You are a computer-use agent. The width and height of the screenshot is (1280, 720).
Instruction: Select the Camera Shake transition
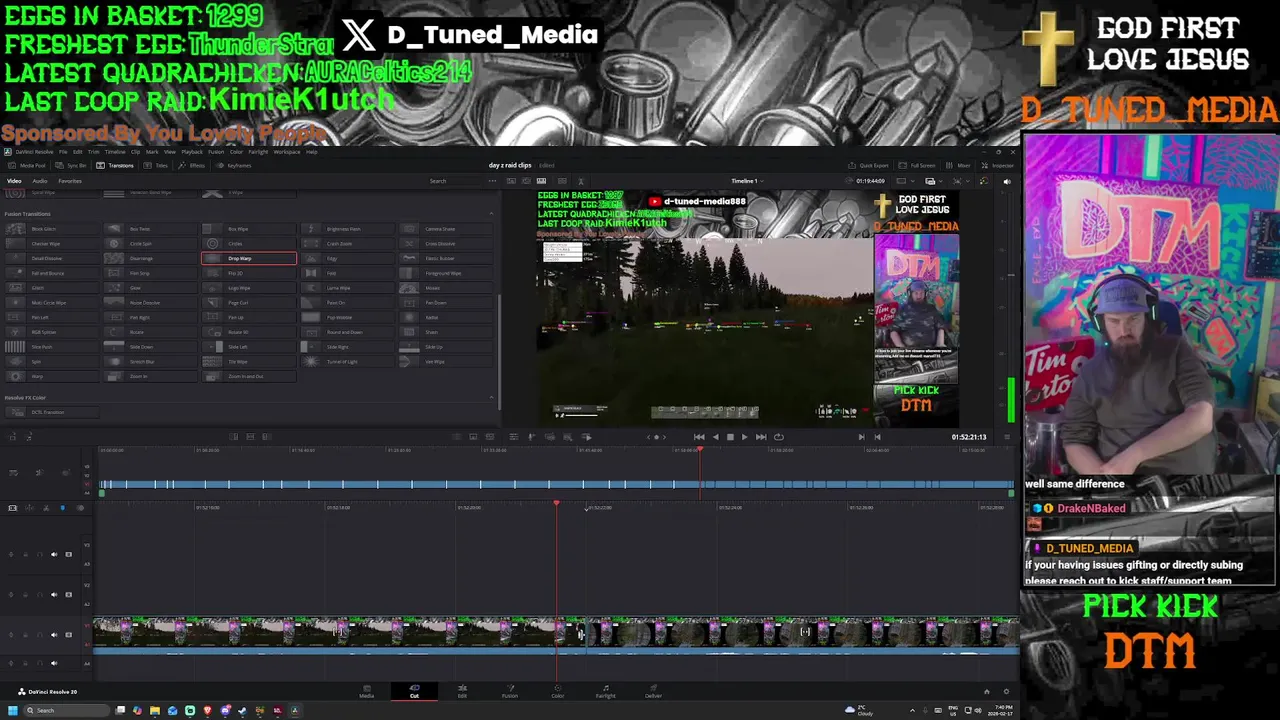[445, 229]
